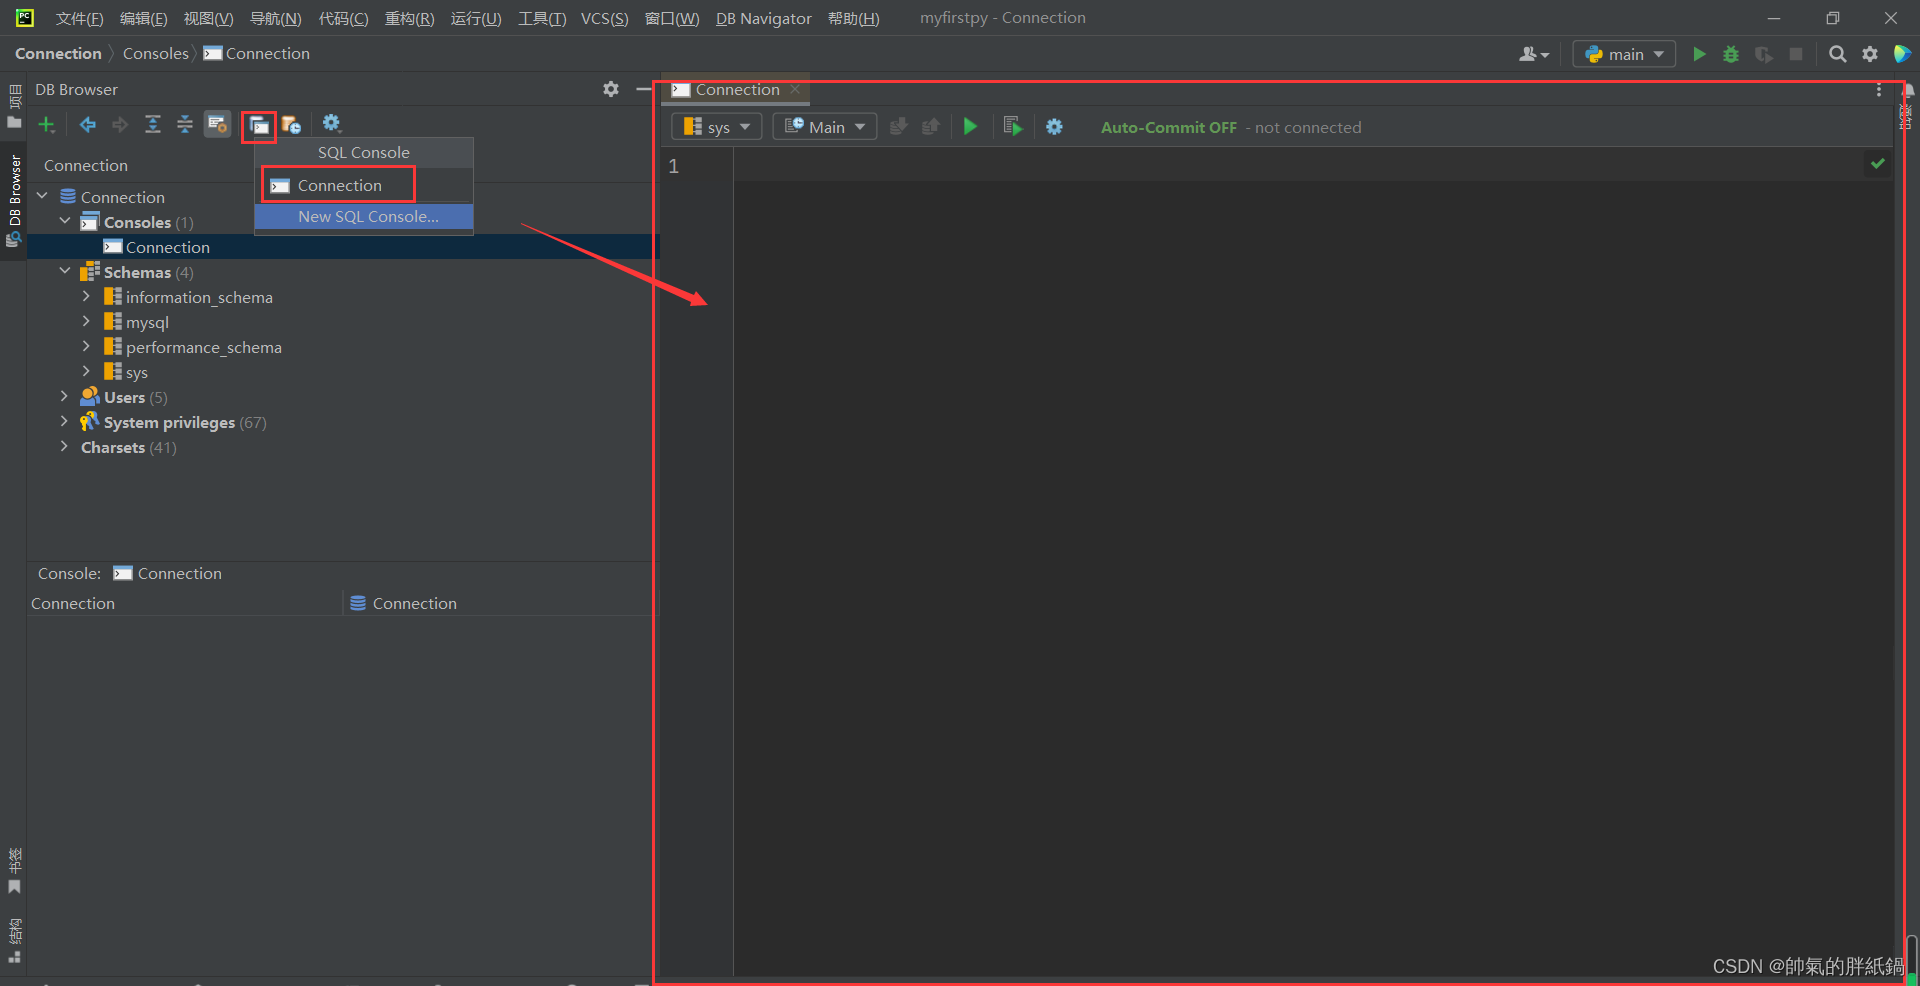1920x986 pixels.
Task: Select System privileges (67) item
Action: pos(173,422)
